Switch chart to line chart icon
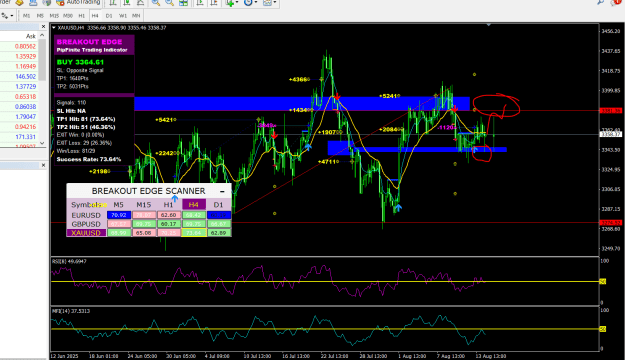The image size is (625, 360). click(140, 3)
